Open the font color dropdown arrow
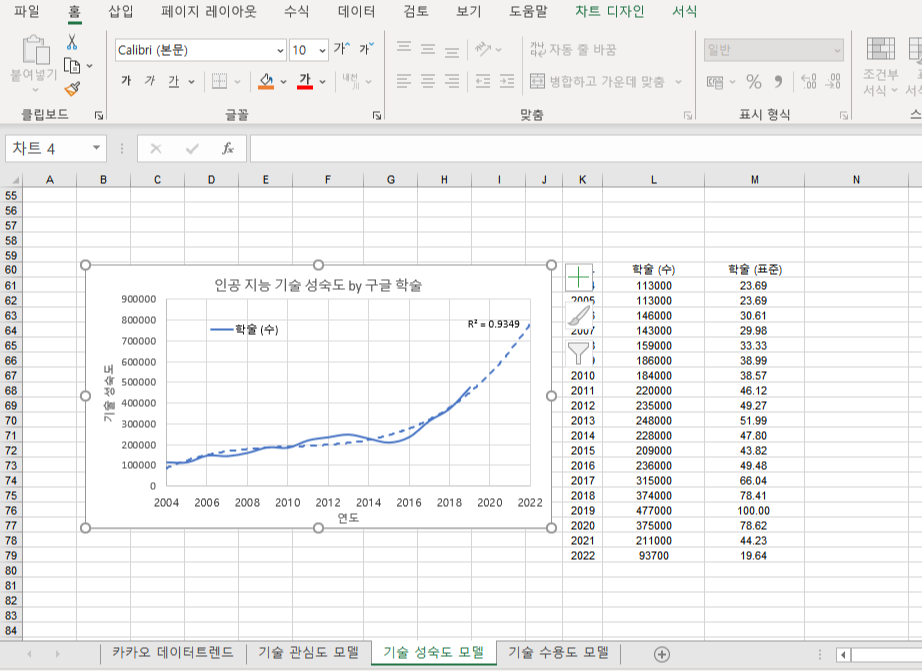Screen dimensions: 922x671 tap(322, 82)
